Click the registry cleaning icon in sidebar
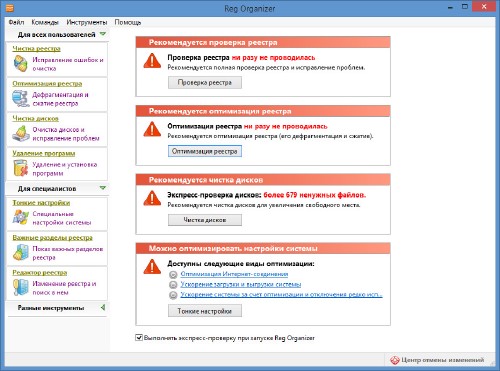This screenshot has height=371, width=500. pos(20,64)
